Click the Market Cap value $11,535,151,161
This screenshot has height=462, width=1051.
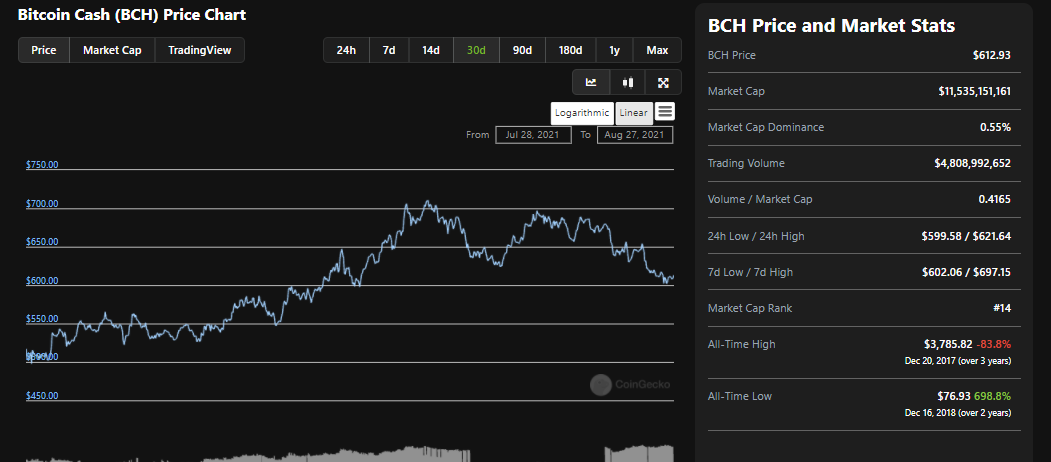coord(975,91)
